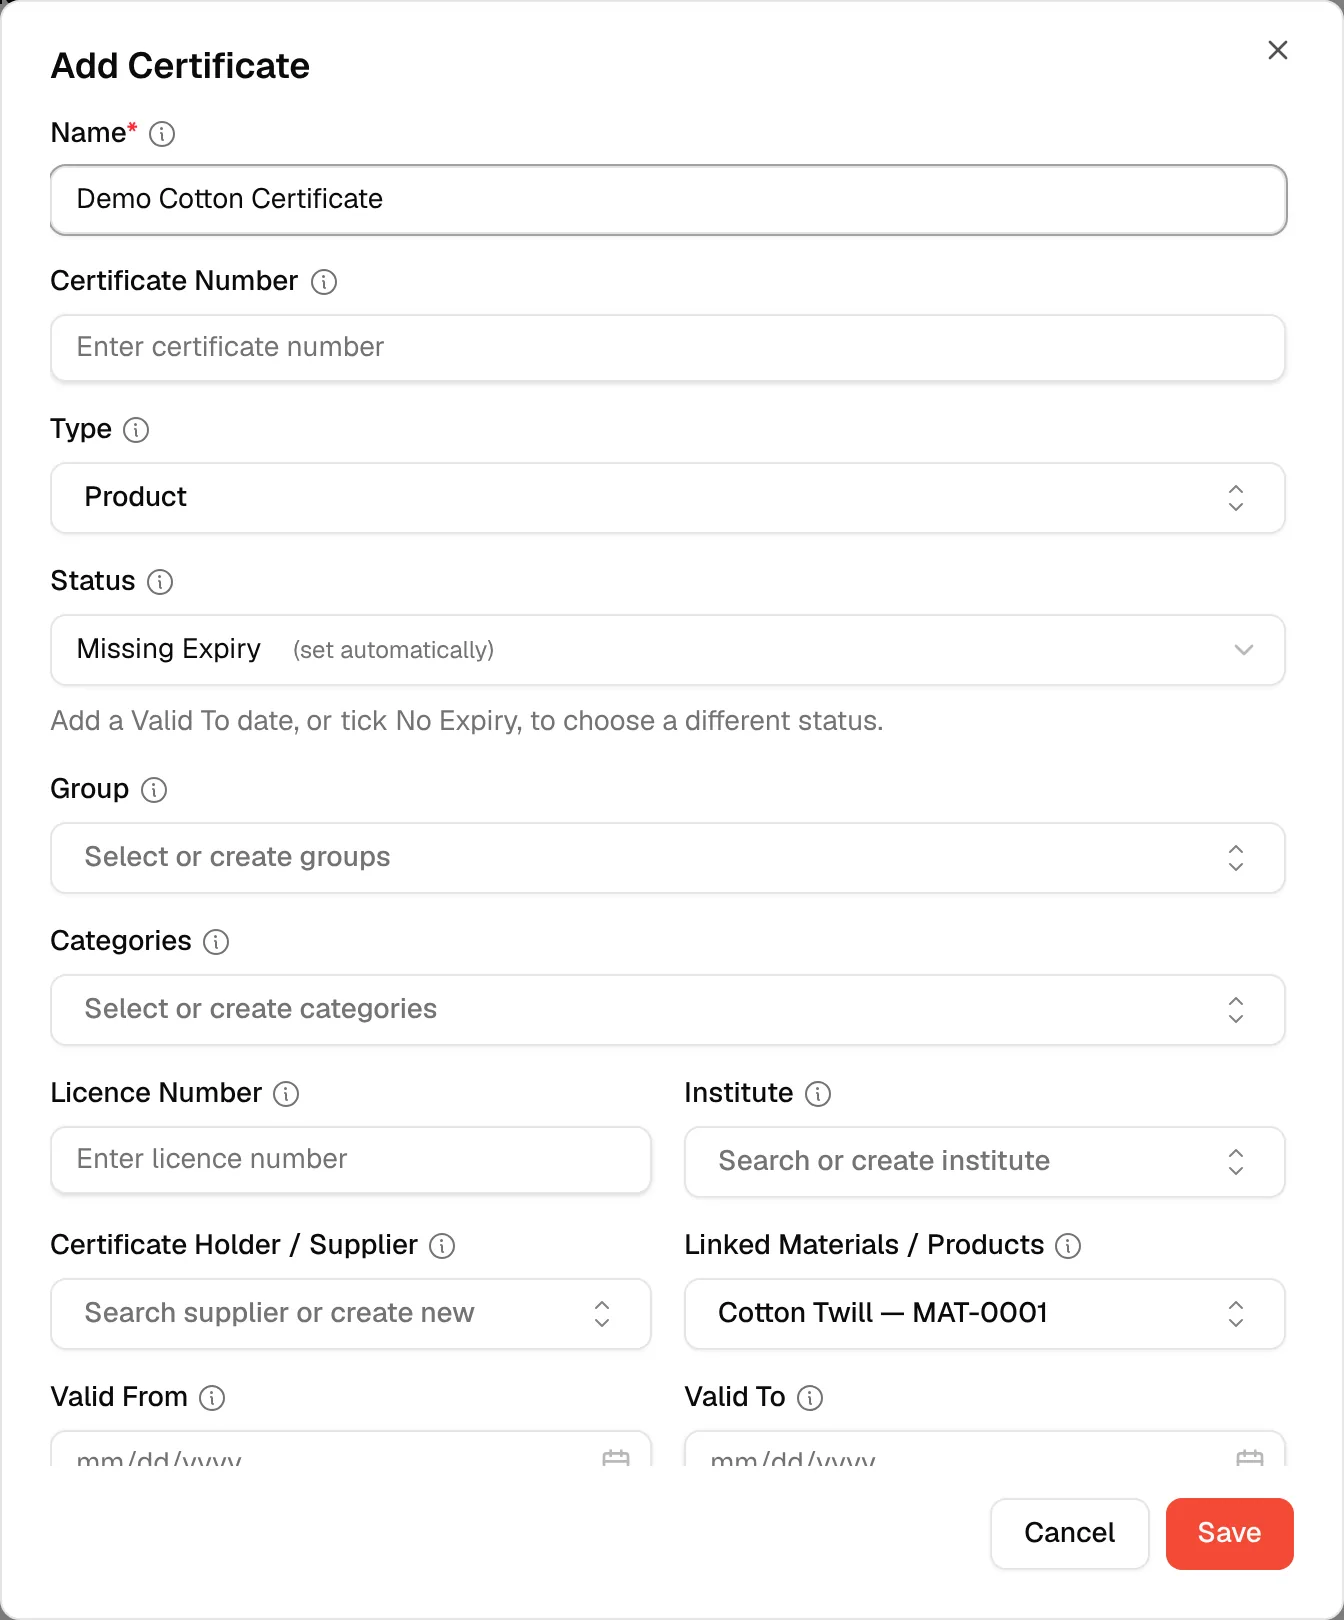The image size is (1344, 1620).
Task: Click the Valid From info icon
Action: (212, 1398)
